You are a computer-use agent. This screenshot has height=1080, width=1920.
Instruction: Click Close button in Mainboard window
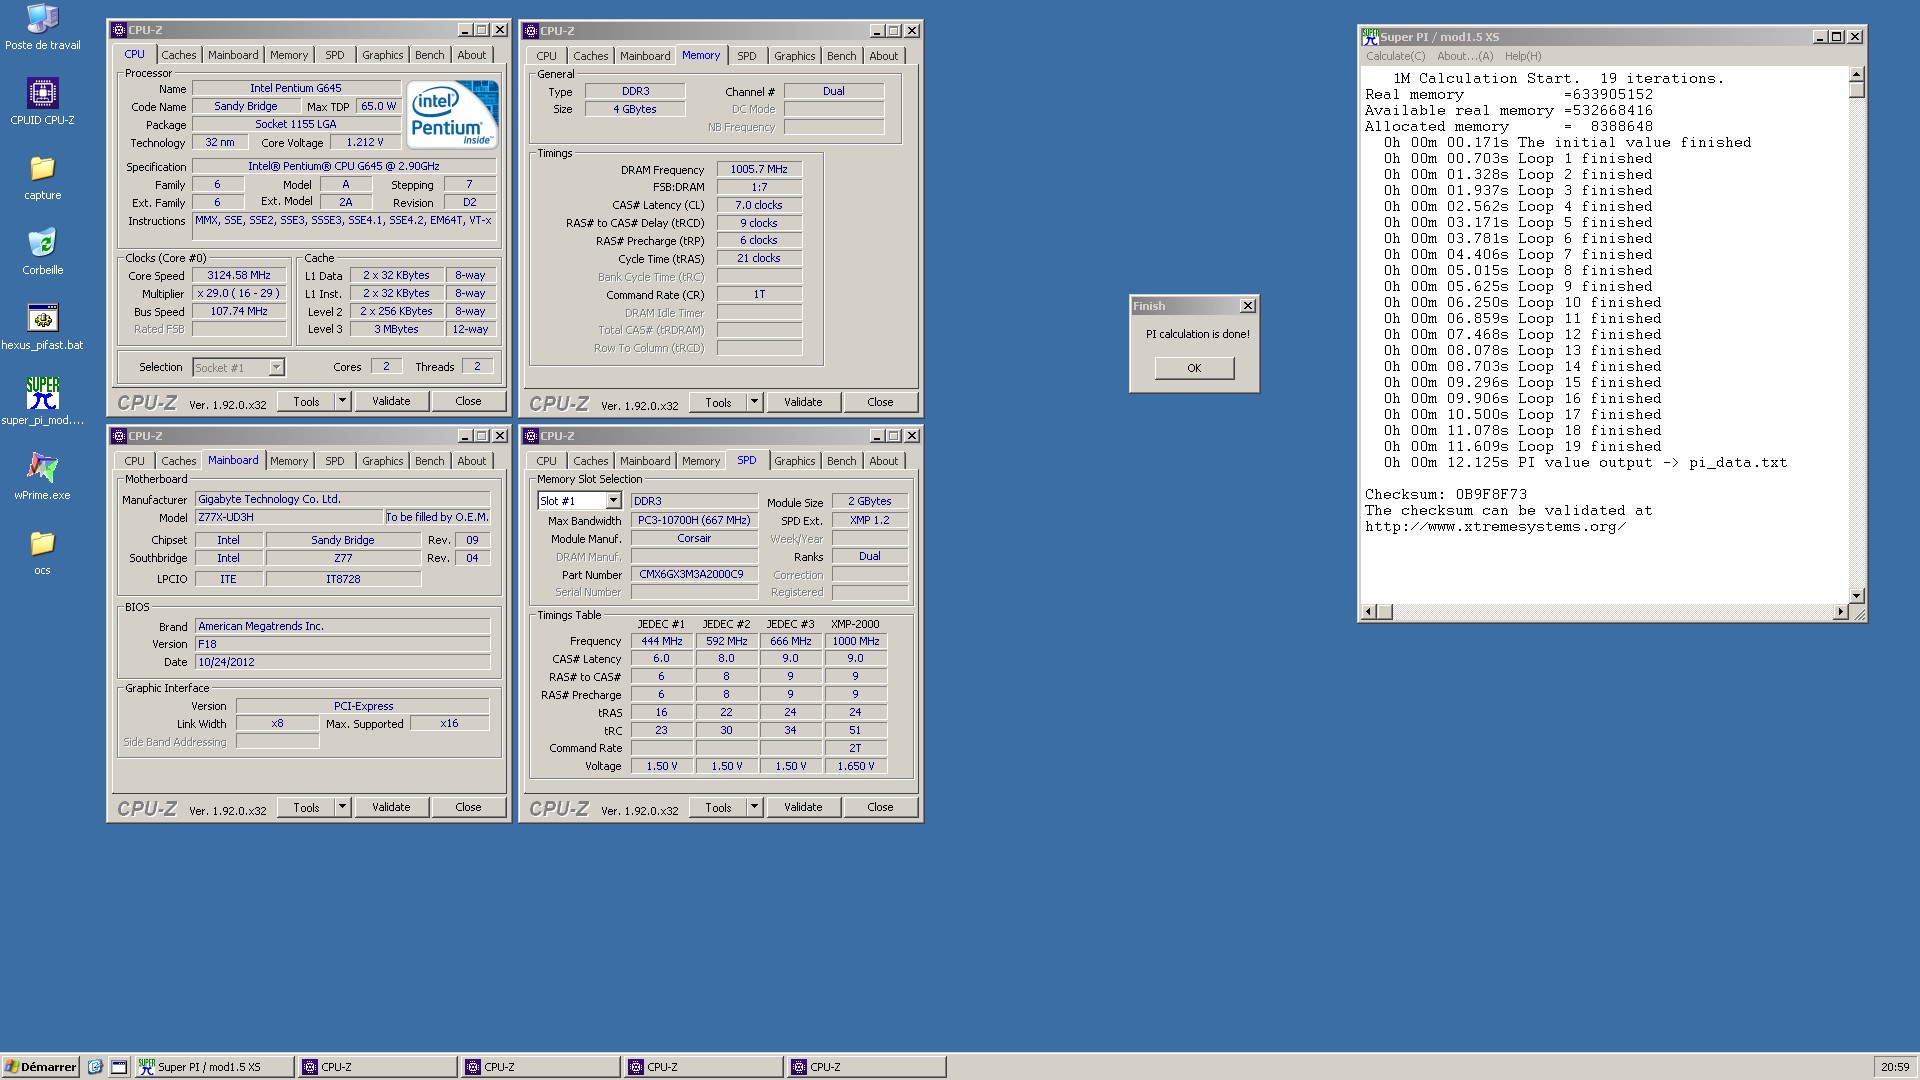pyautogui.click(x=468, y=807)
